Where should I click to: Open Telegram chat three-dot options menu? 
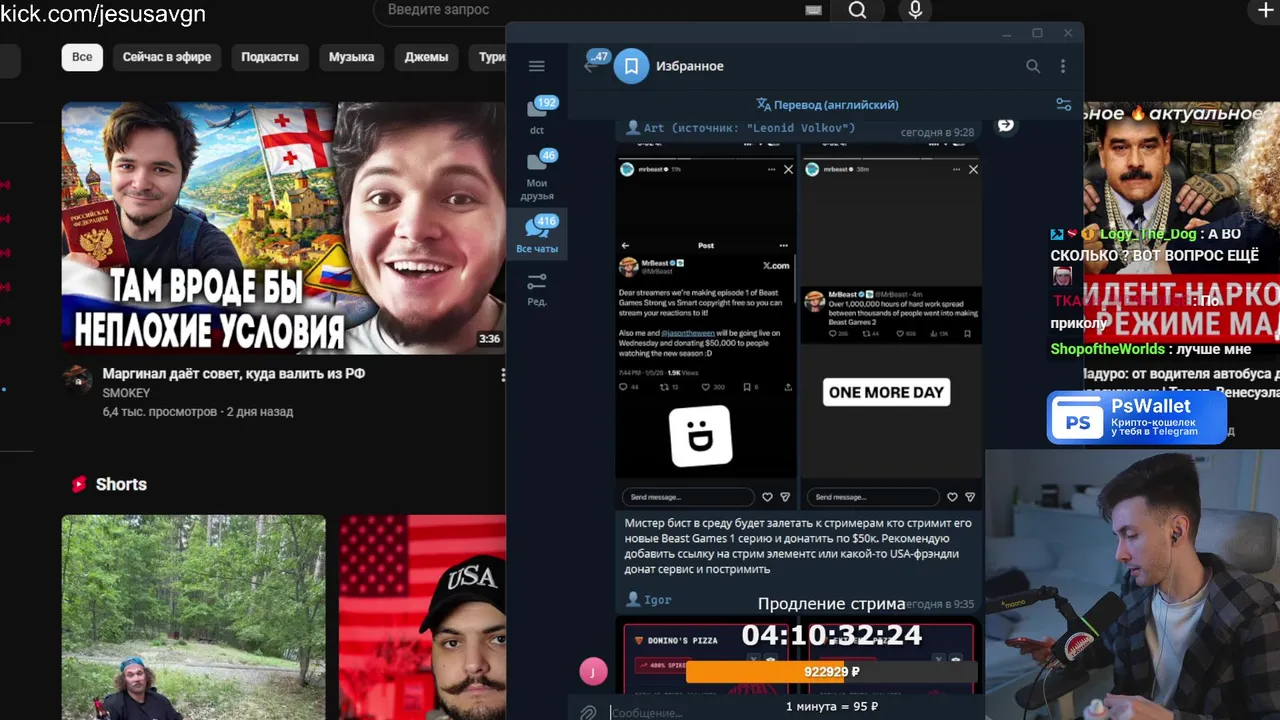click(x=1063, y=66)
